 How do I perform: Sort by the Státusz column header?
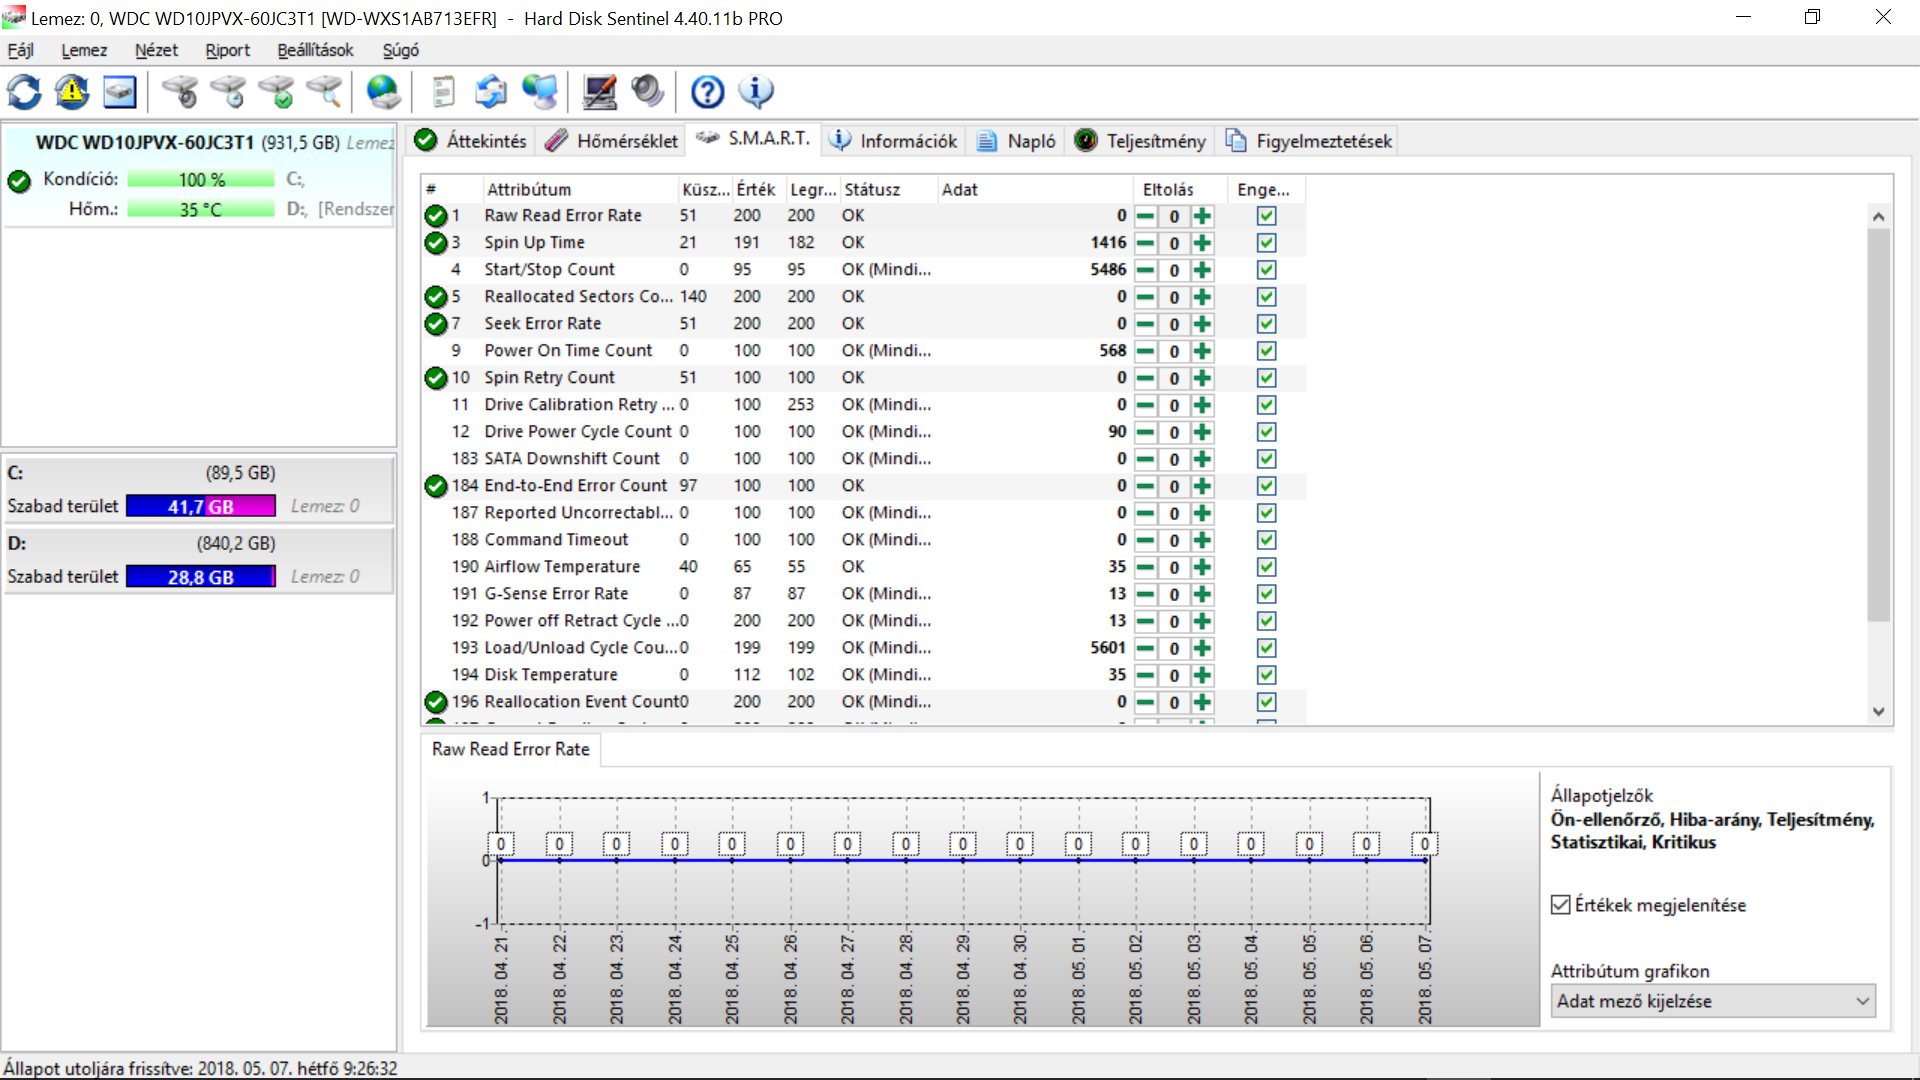point(888,190)
